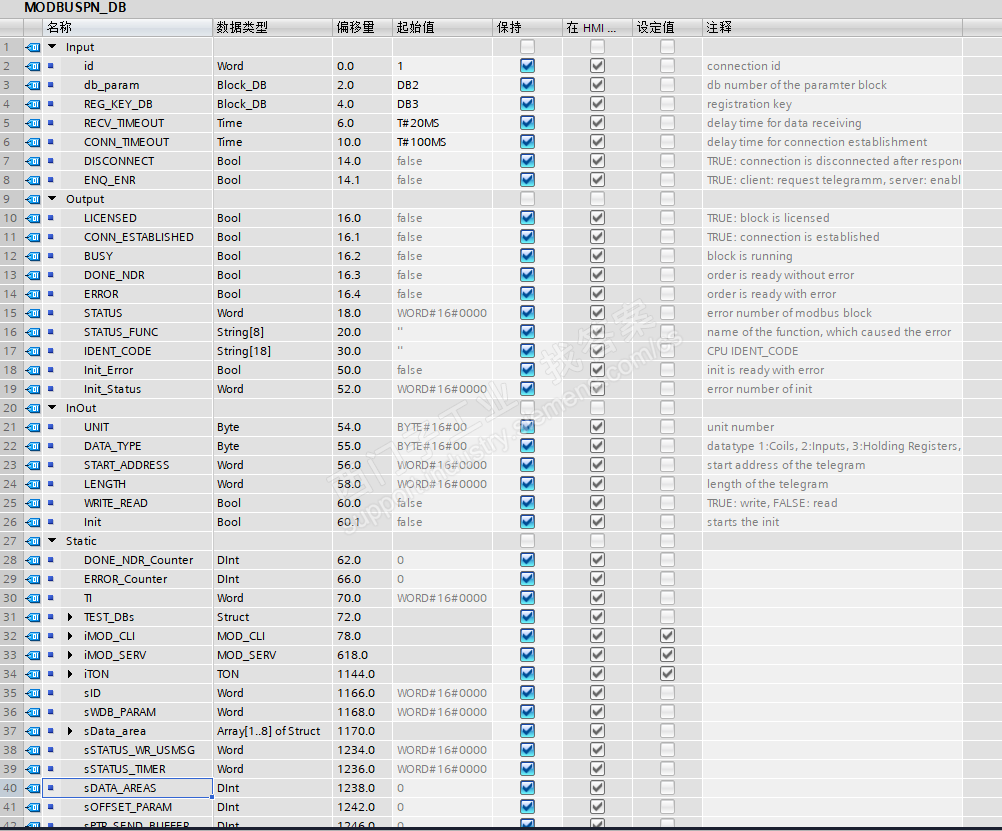Click the comment 'starts the init'
The image size is (1002, 831).
coord(743,522)
